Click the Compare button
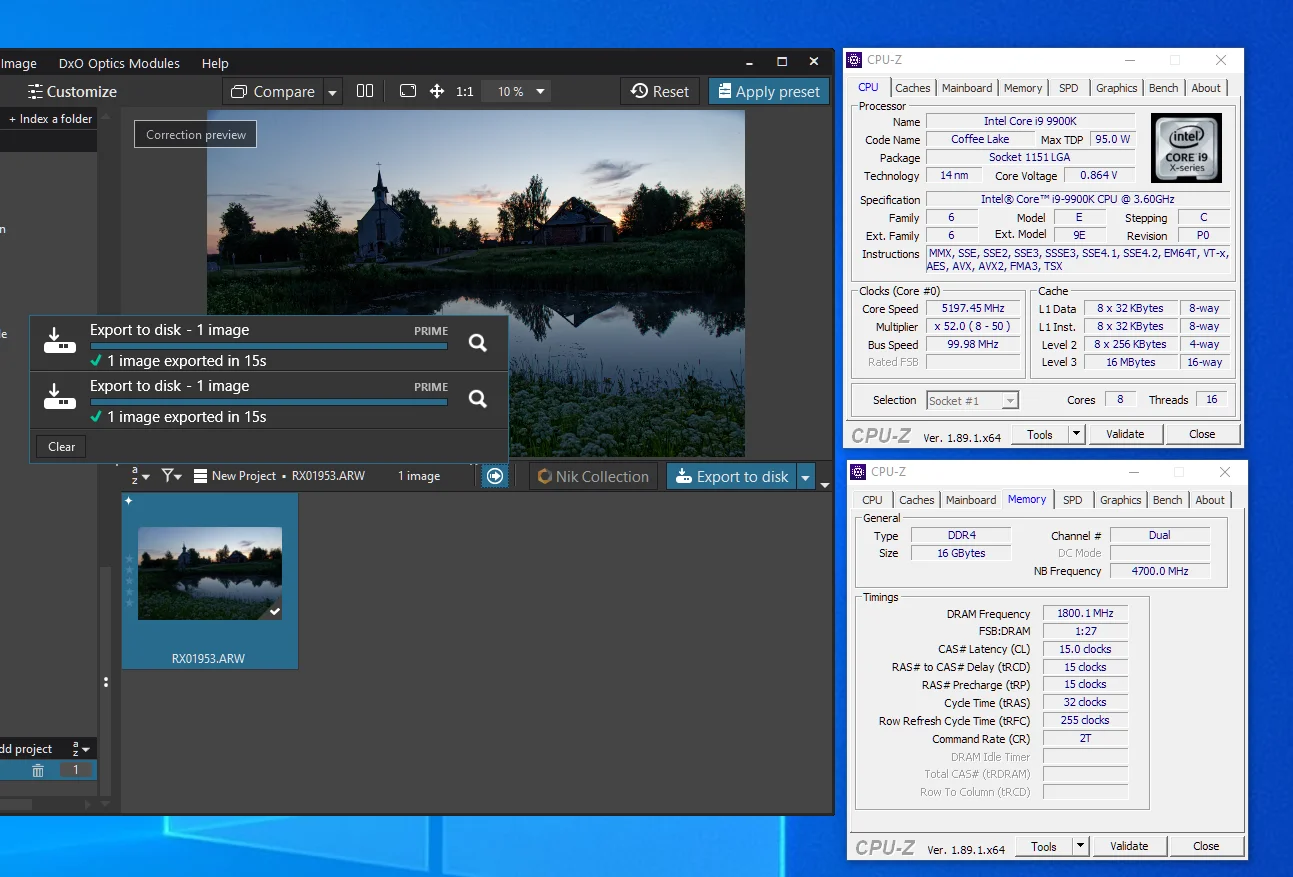This screenshot has height=877, width=1293. click(273, 92)
